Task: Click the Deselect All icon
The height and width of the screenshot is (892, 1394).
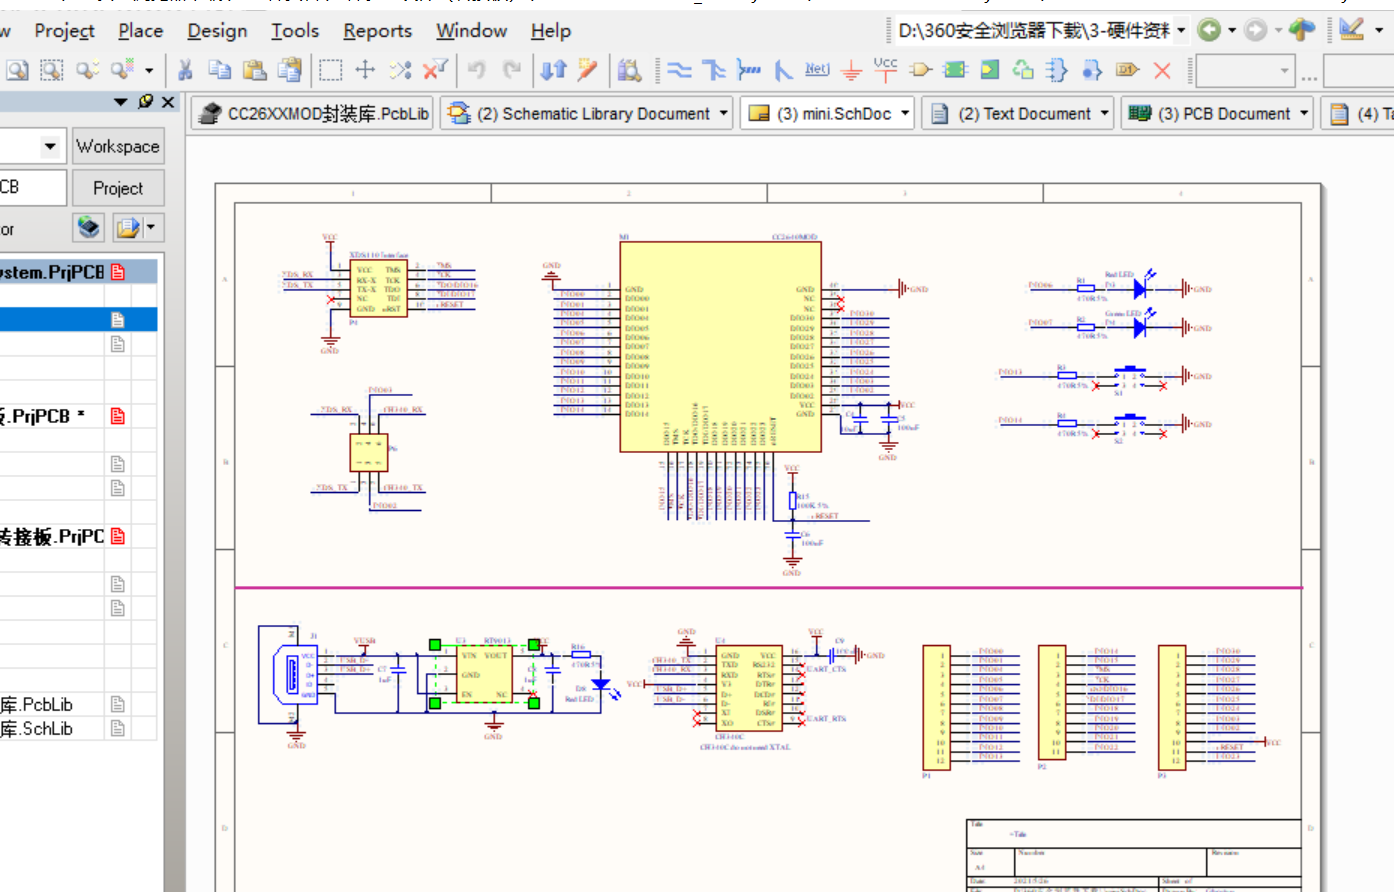Action: [x=400, y=69]
